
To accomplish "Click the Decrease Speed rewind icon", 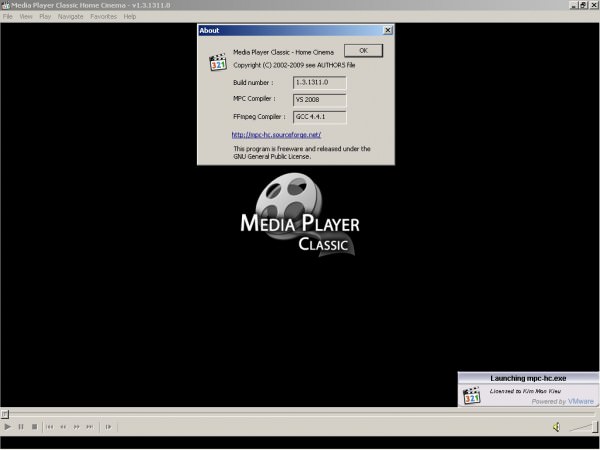I will tap(64, 427).
